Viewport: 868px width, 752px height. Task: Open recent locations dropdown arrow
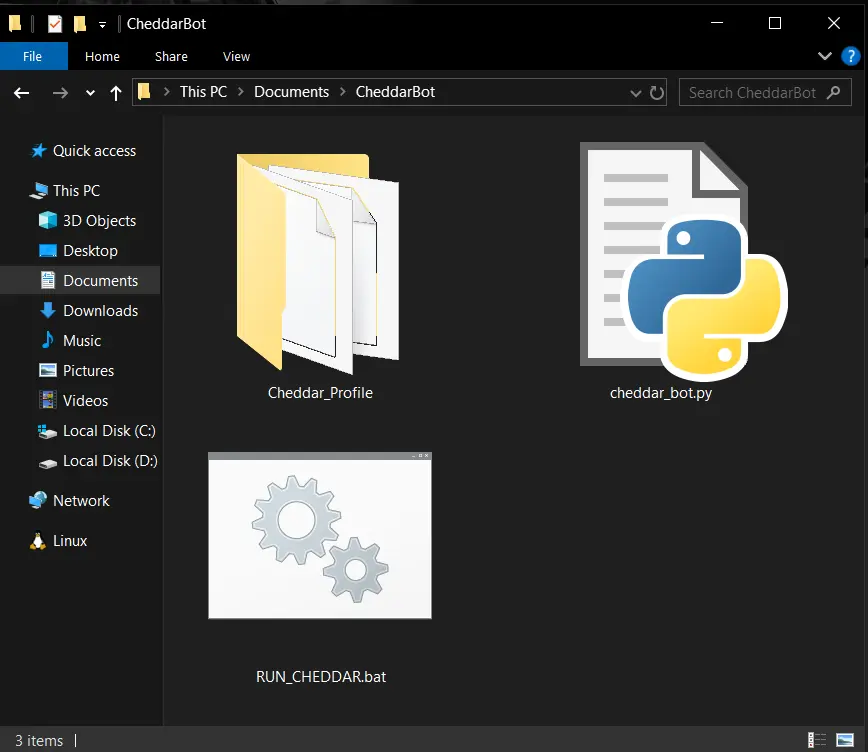click(x=90, y=92)
